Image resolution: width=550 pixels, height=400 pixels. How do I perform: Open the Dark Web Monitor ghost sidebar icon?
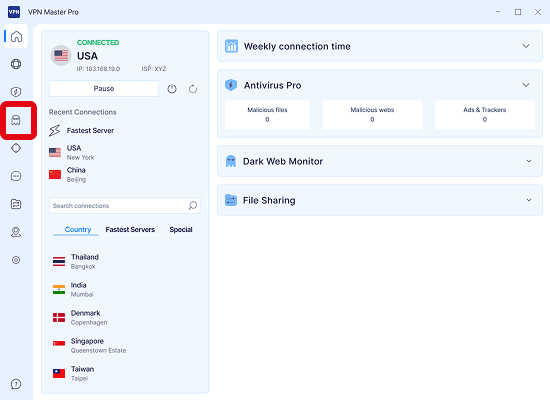pyautogui.click(x=16, y=120)
